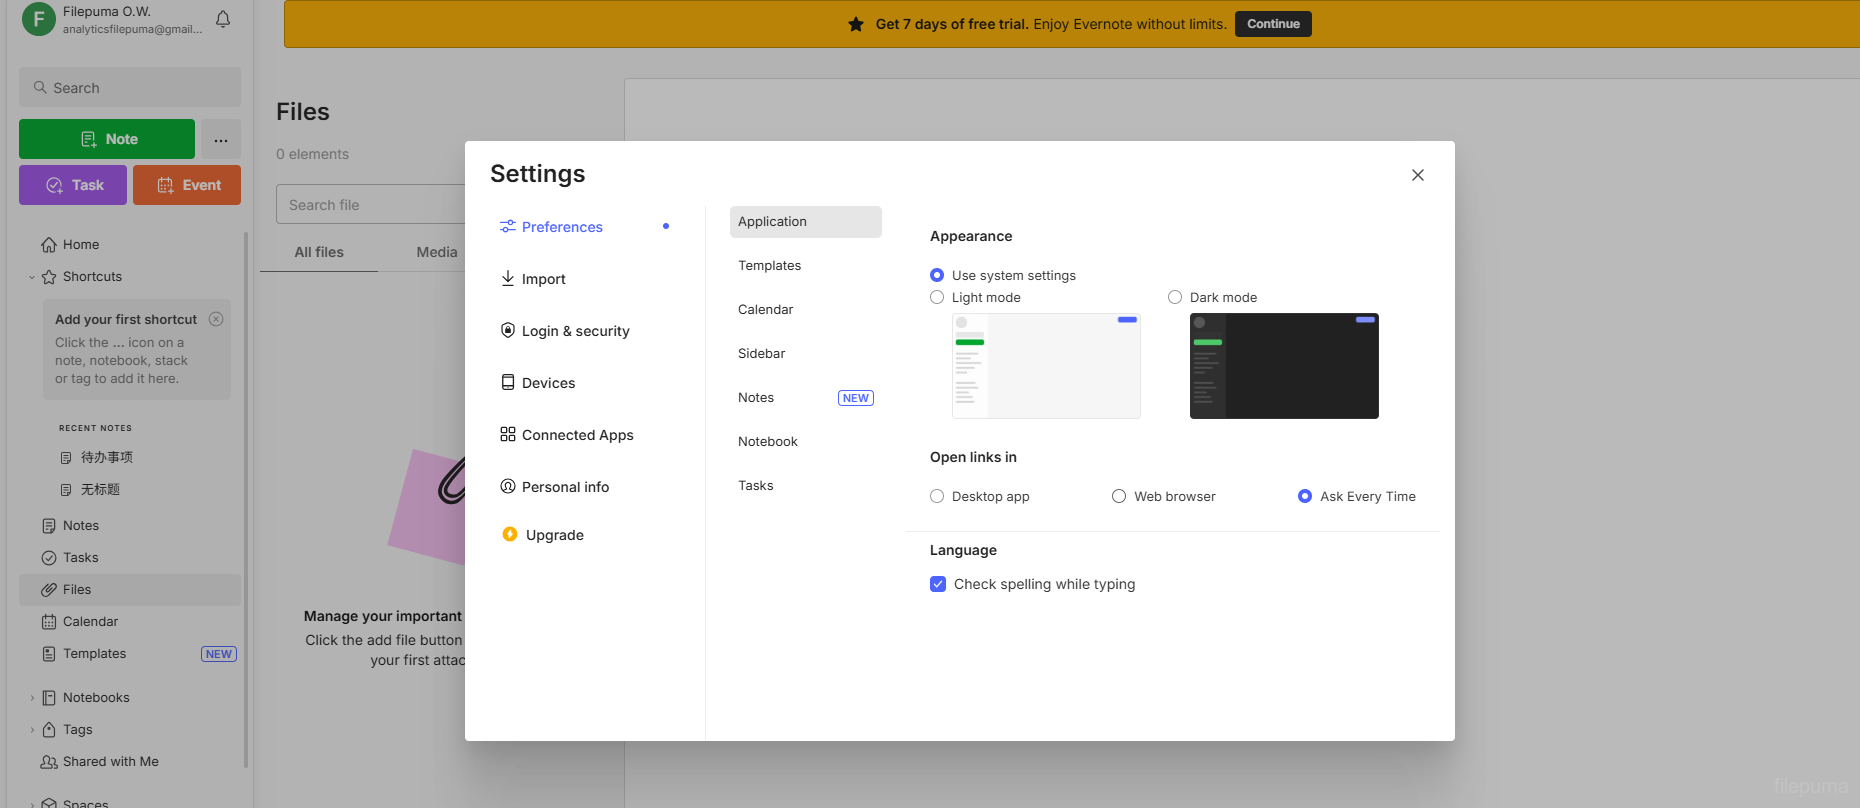This screenshot has width=1860, height=808.
Task: Click the Shared with Me people icon
Action: pos(49,762)
